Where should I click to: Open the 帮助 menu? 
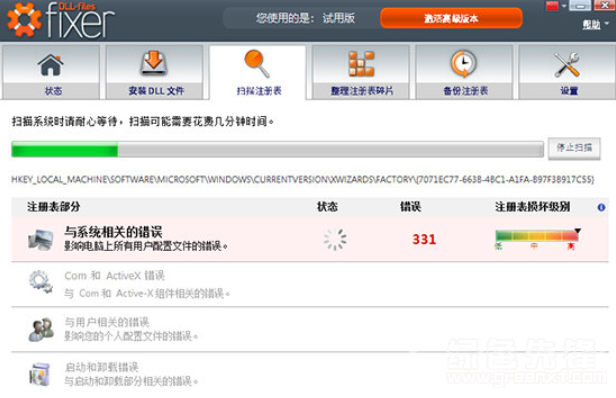[x=595, y=24]
